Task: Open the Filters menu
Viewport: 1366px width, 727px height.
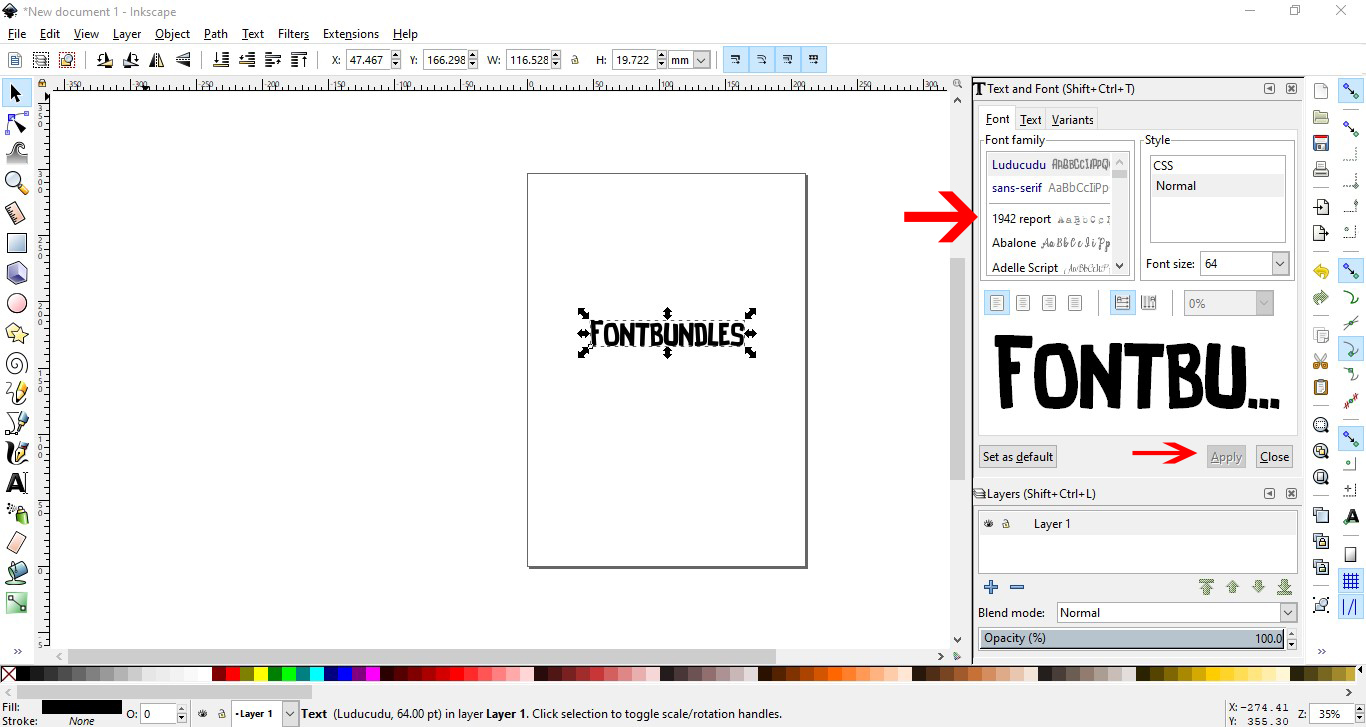Action: pos(293,34)
